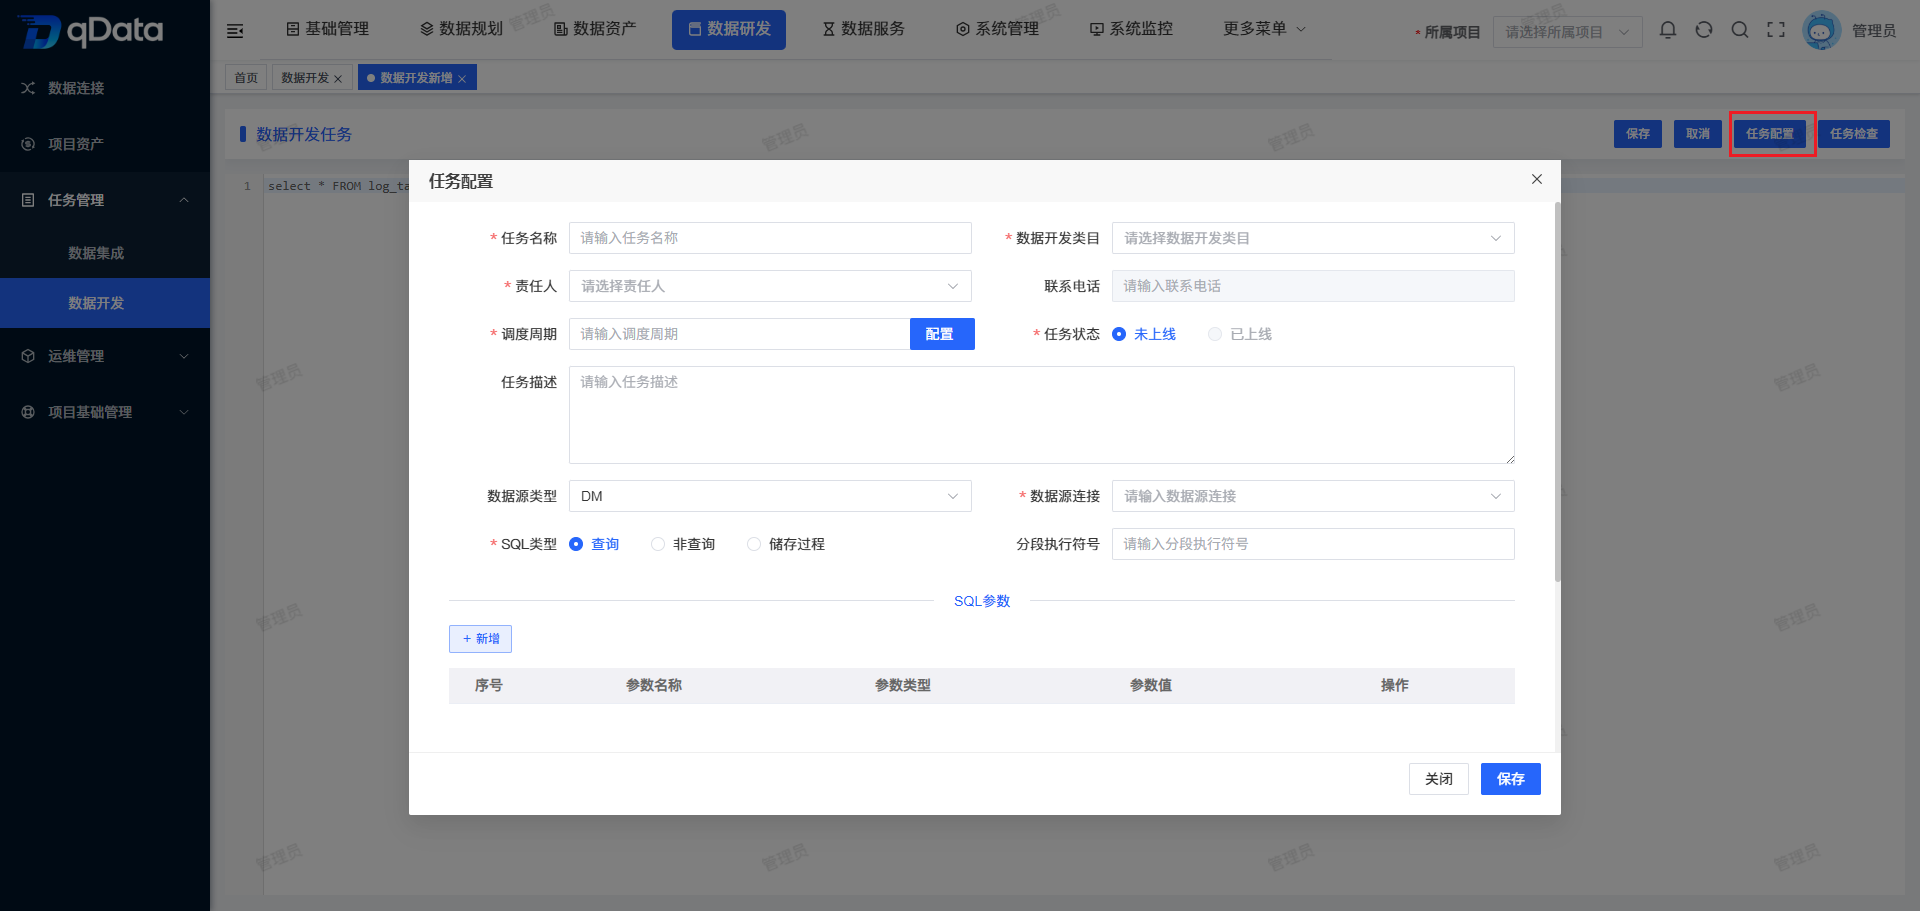Click the 参数值 column header

pos(1151,686)
